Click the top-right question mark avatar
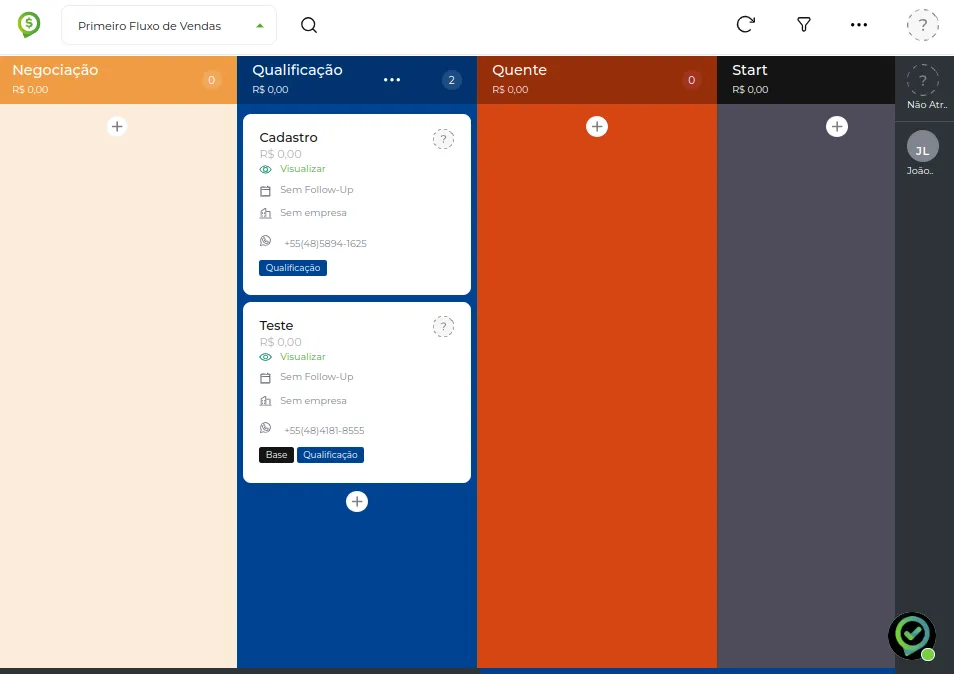Viewport: 954px width, 674px height. pos(922,25)
